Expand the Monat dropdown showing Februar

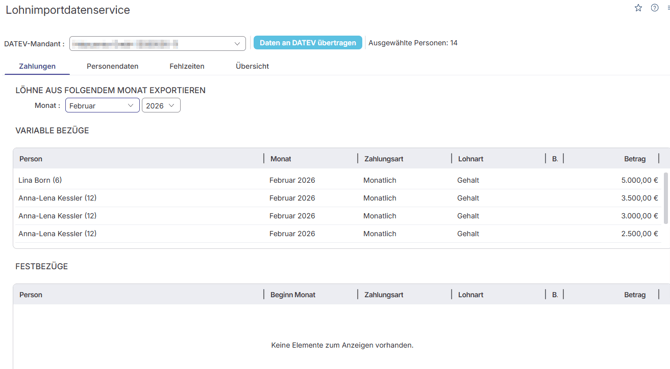[x=102, y=105]
